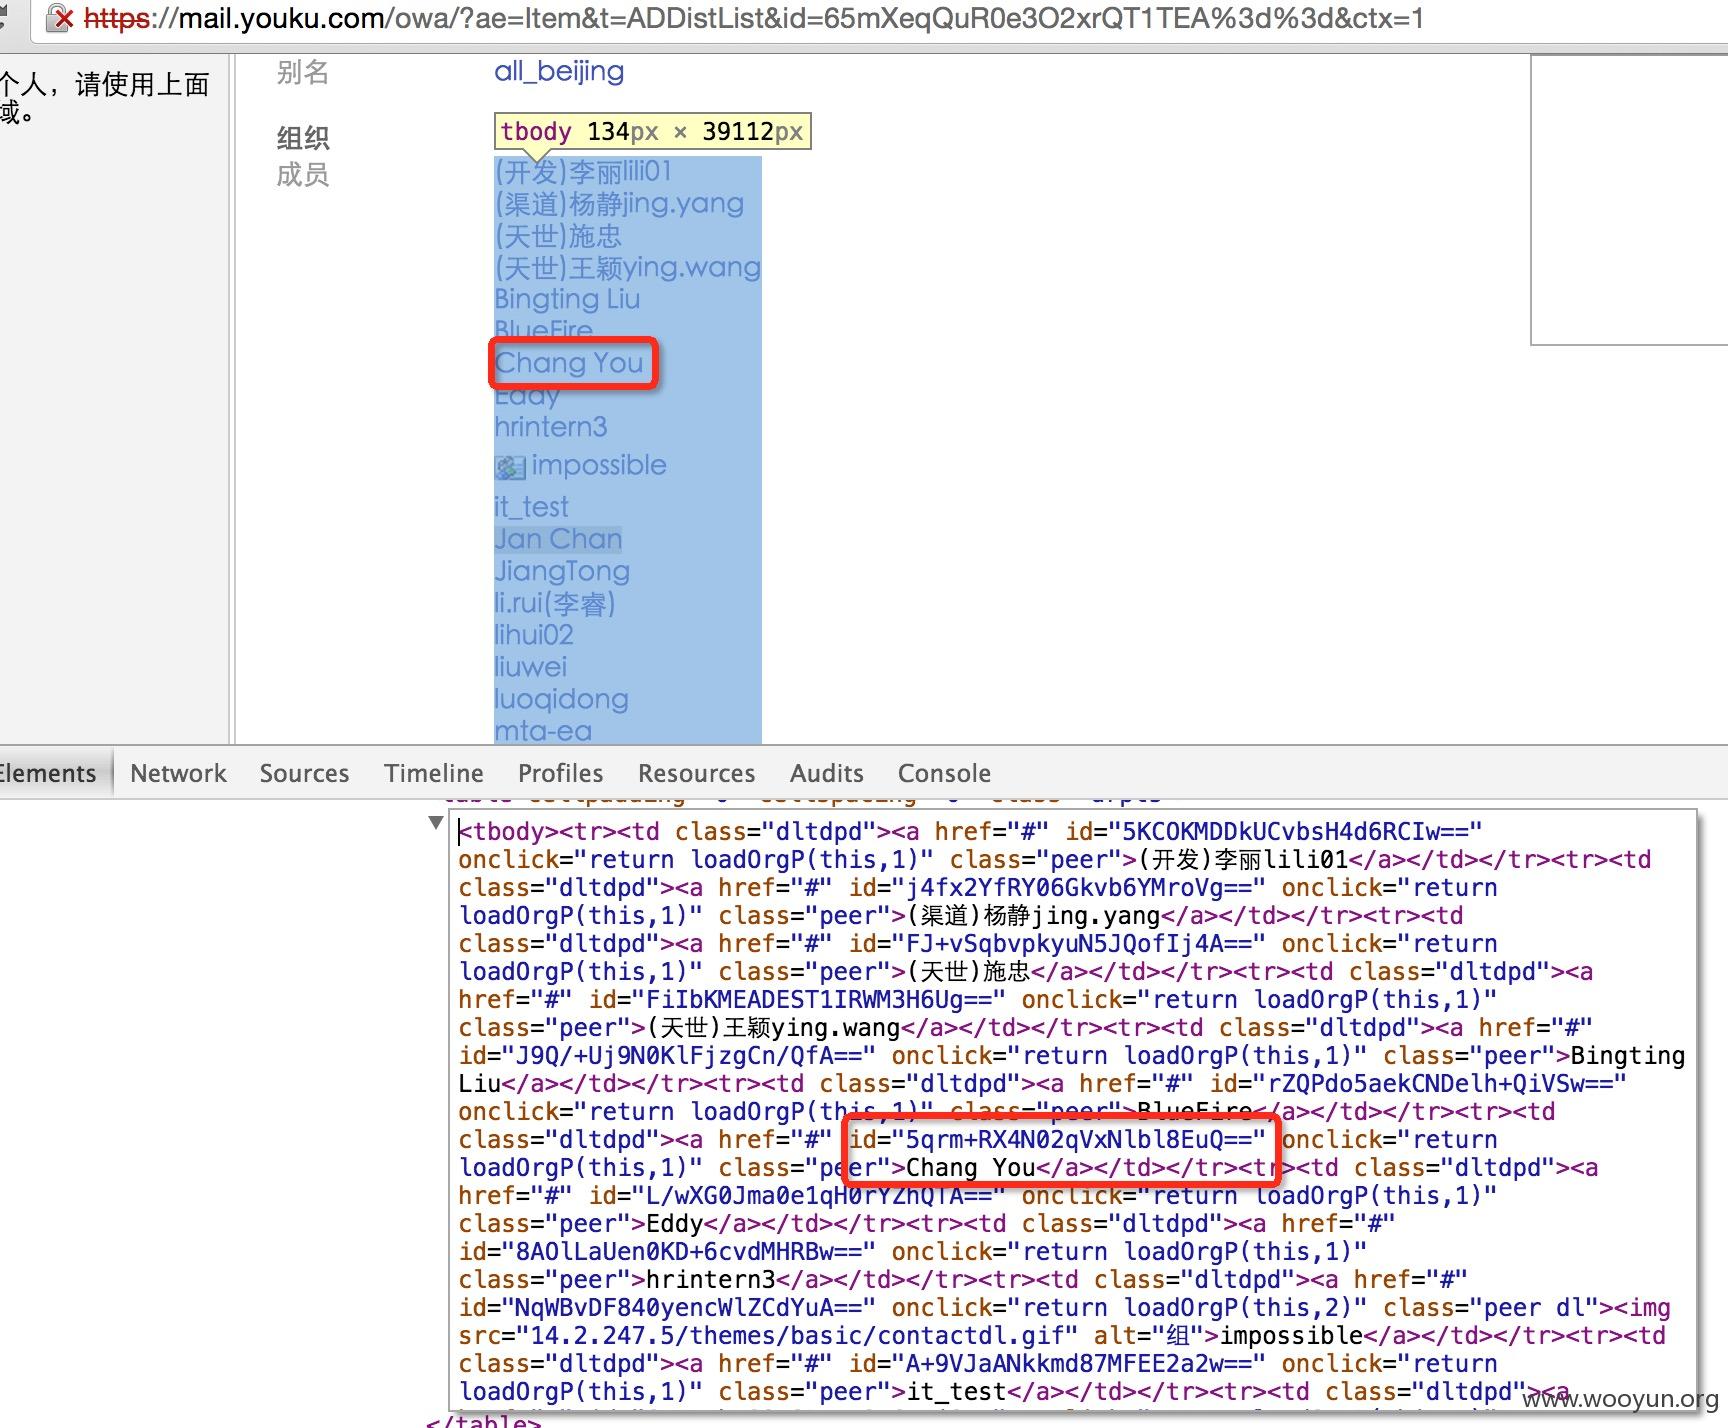Open the impossible group link

(x=598, y=465)
